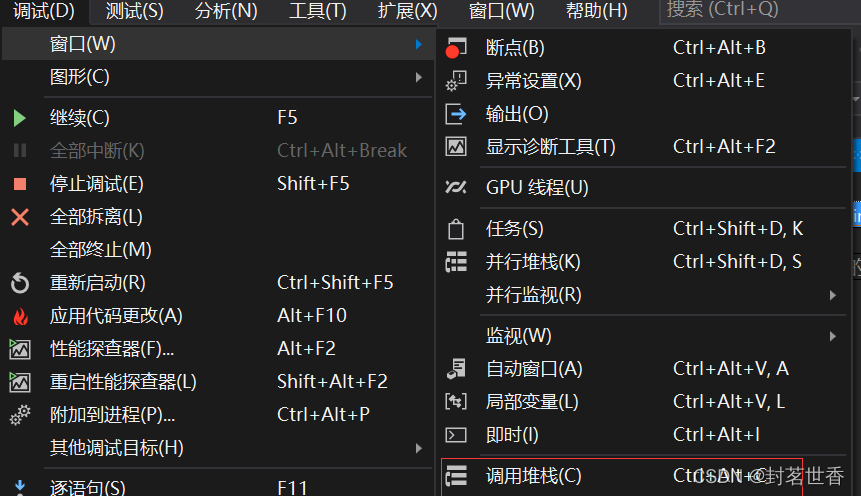Image resolution: width=861 pixels, height=496 pixels.
Task: Choose Terminate All (全部终止) command
Action: pos(100,250)
